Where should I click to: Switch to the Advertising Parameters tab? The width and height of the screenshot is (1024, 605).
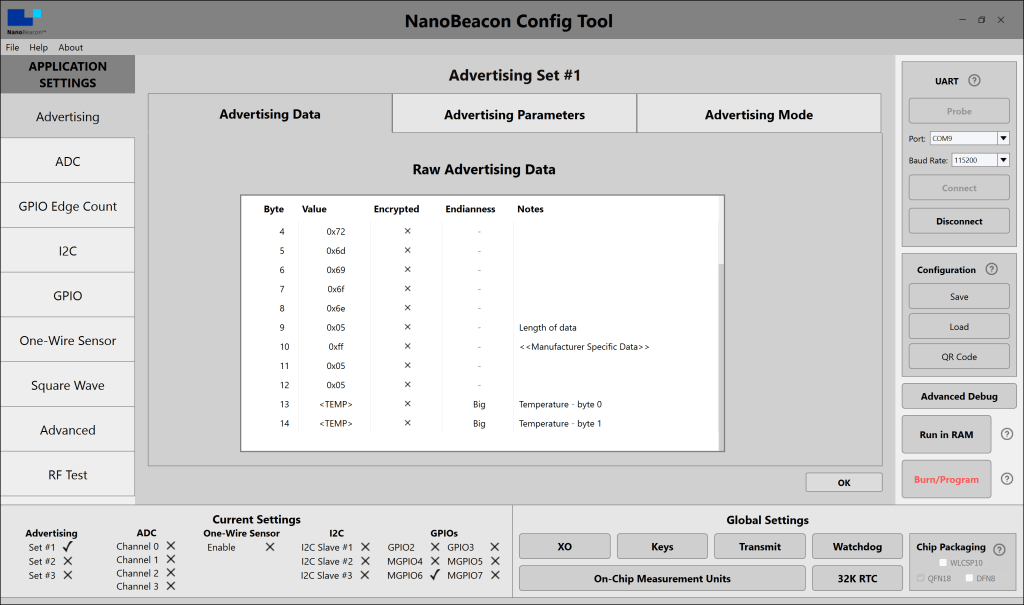pos(514,115)
